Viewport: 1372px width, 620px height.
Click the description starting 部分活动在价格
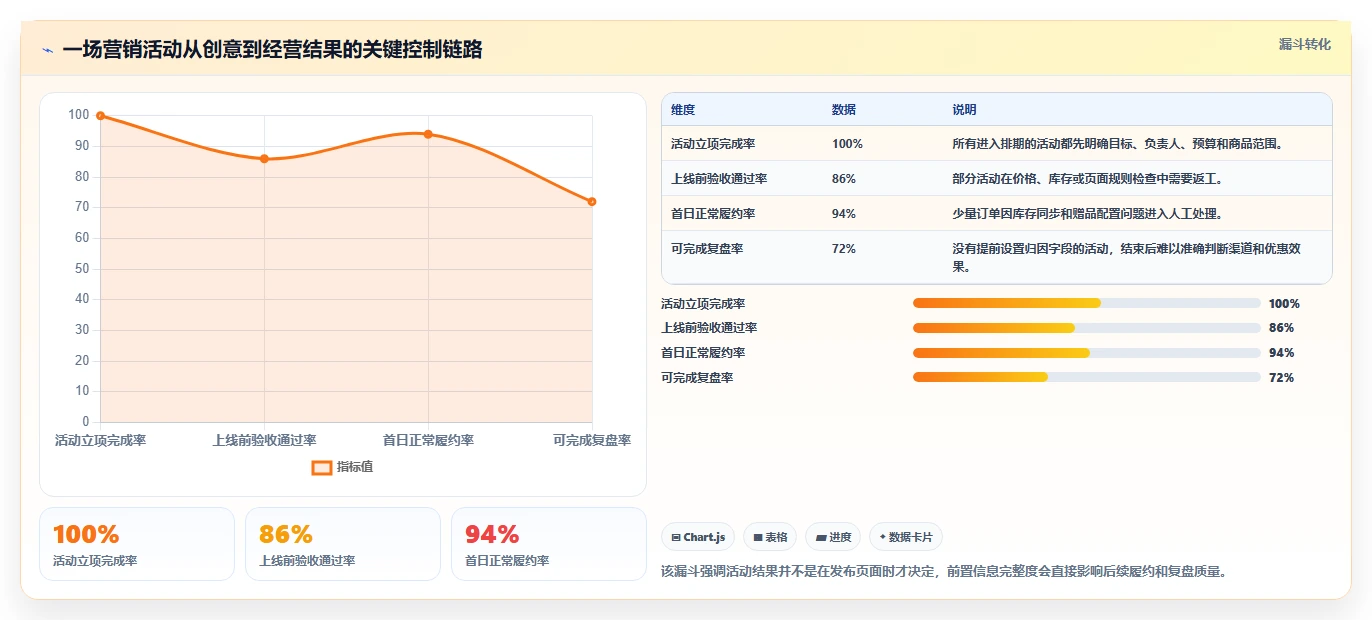[1088, 179]
